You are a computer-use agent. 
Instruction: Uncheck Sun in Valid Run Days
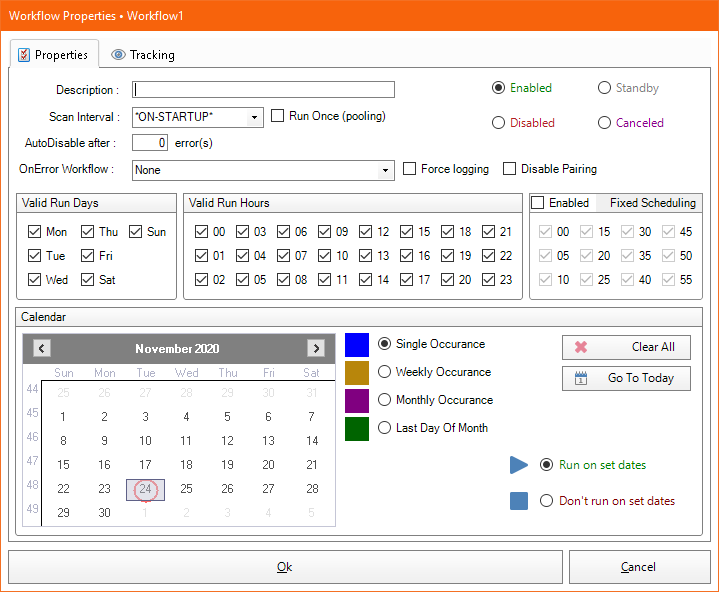point(135,232)
